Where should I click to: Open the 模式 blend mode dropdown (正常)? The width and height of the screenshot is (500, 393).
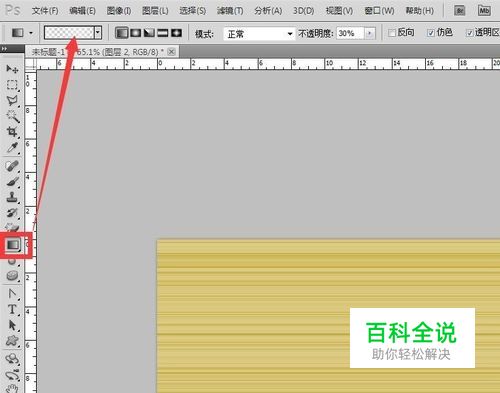tap(259, 34)
